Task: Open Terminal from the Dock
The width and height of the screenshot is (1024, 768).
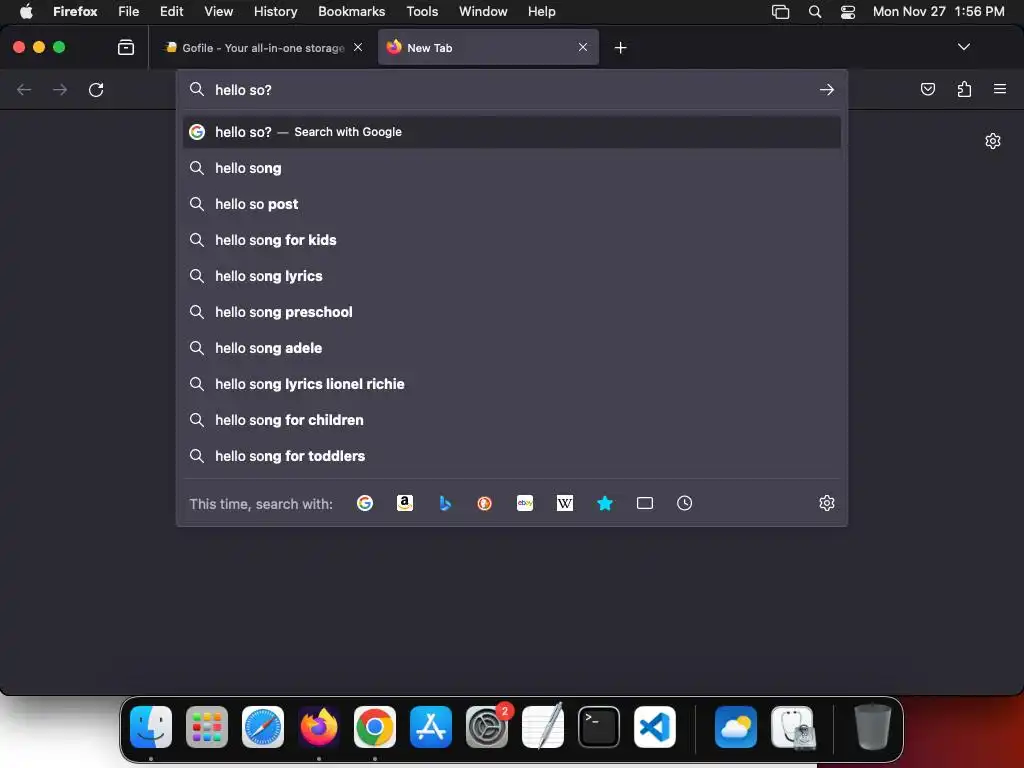Action: (x=599, y=727)
